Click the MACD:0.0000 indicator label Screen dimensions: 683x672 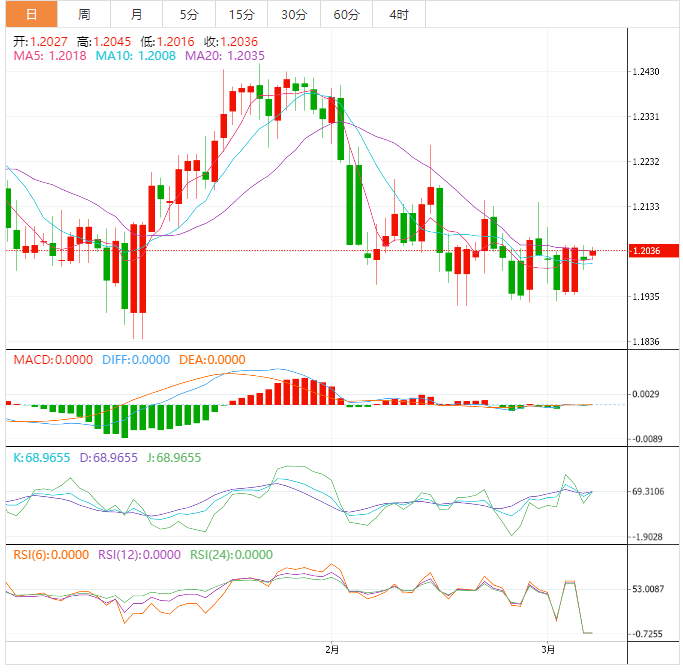point(52,360)
